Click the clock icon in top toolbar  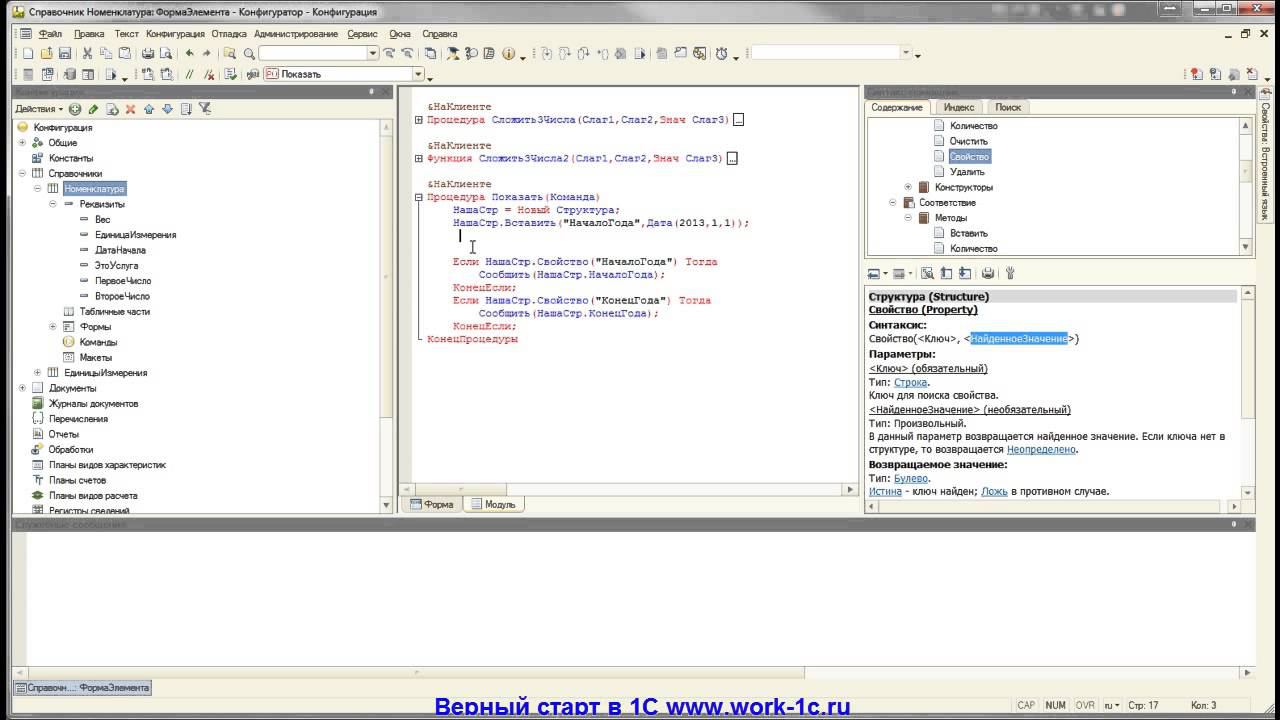coord(722,53)
